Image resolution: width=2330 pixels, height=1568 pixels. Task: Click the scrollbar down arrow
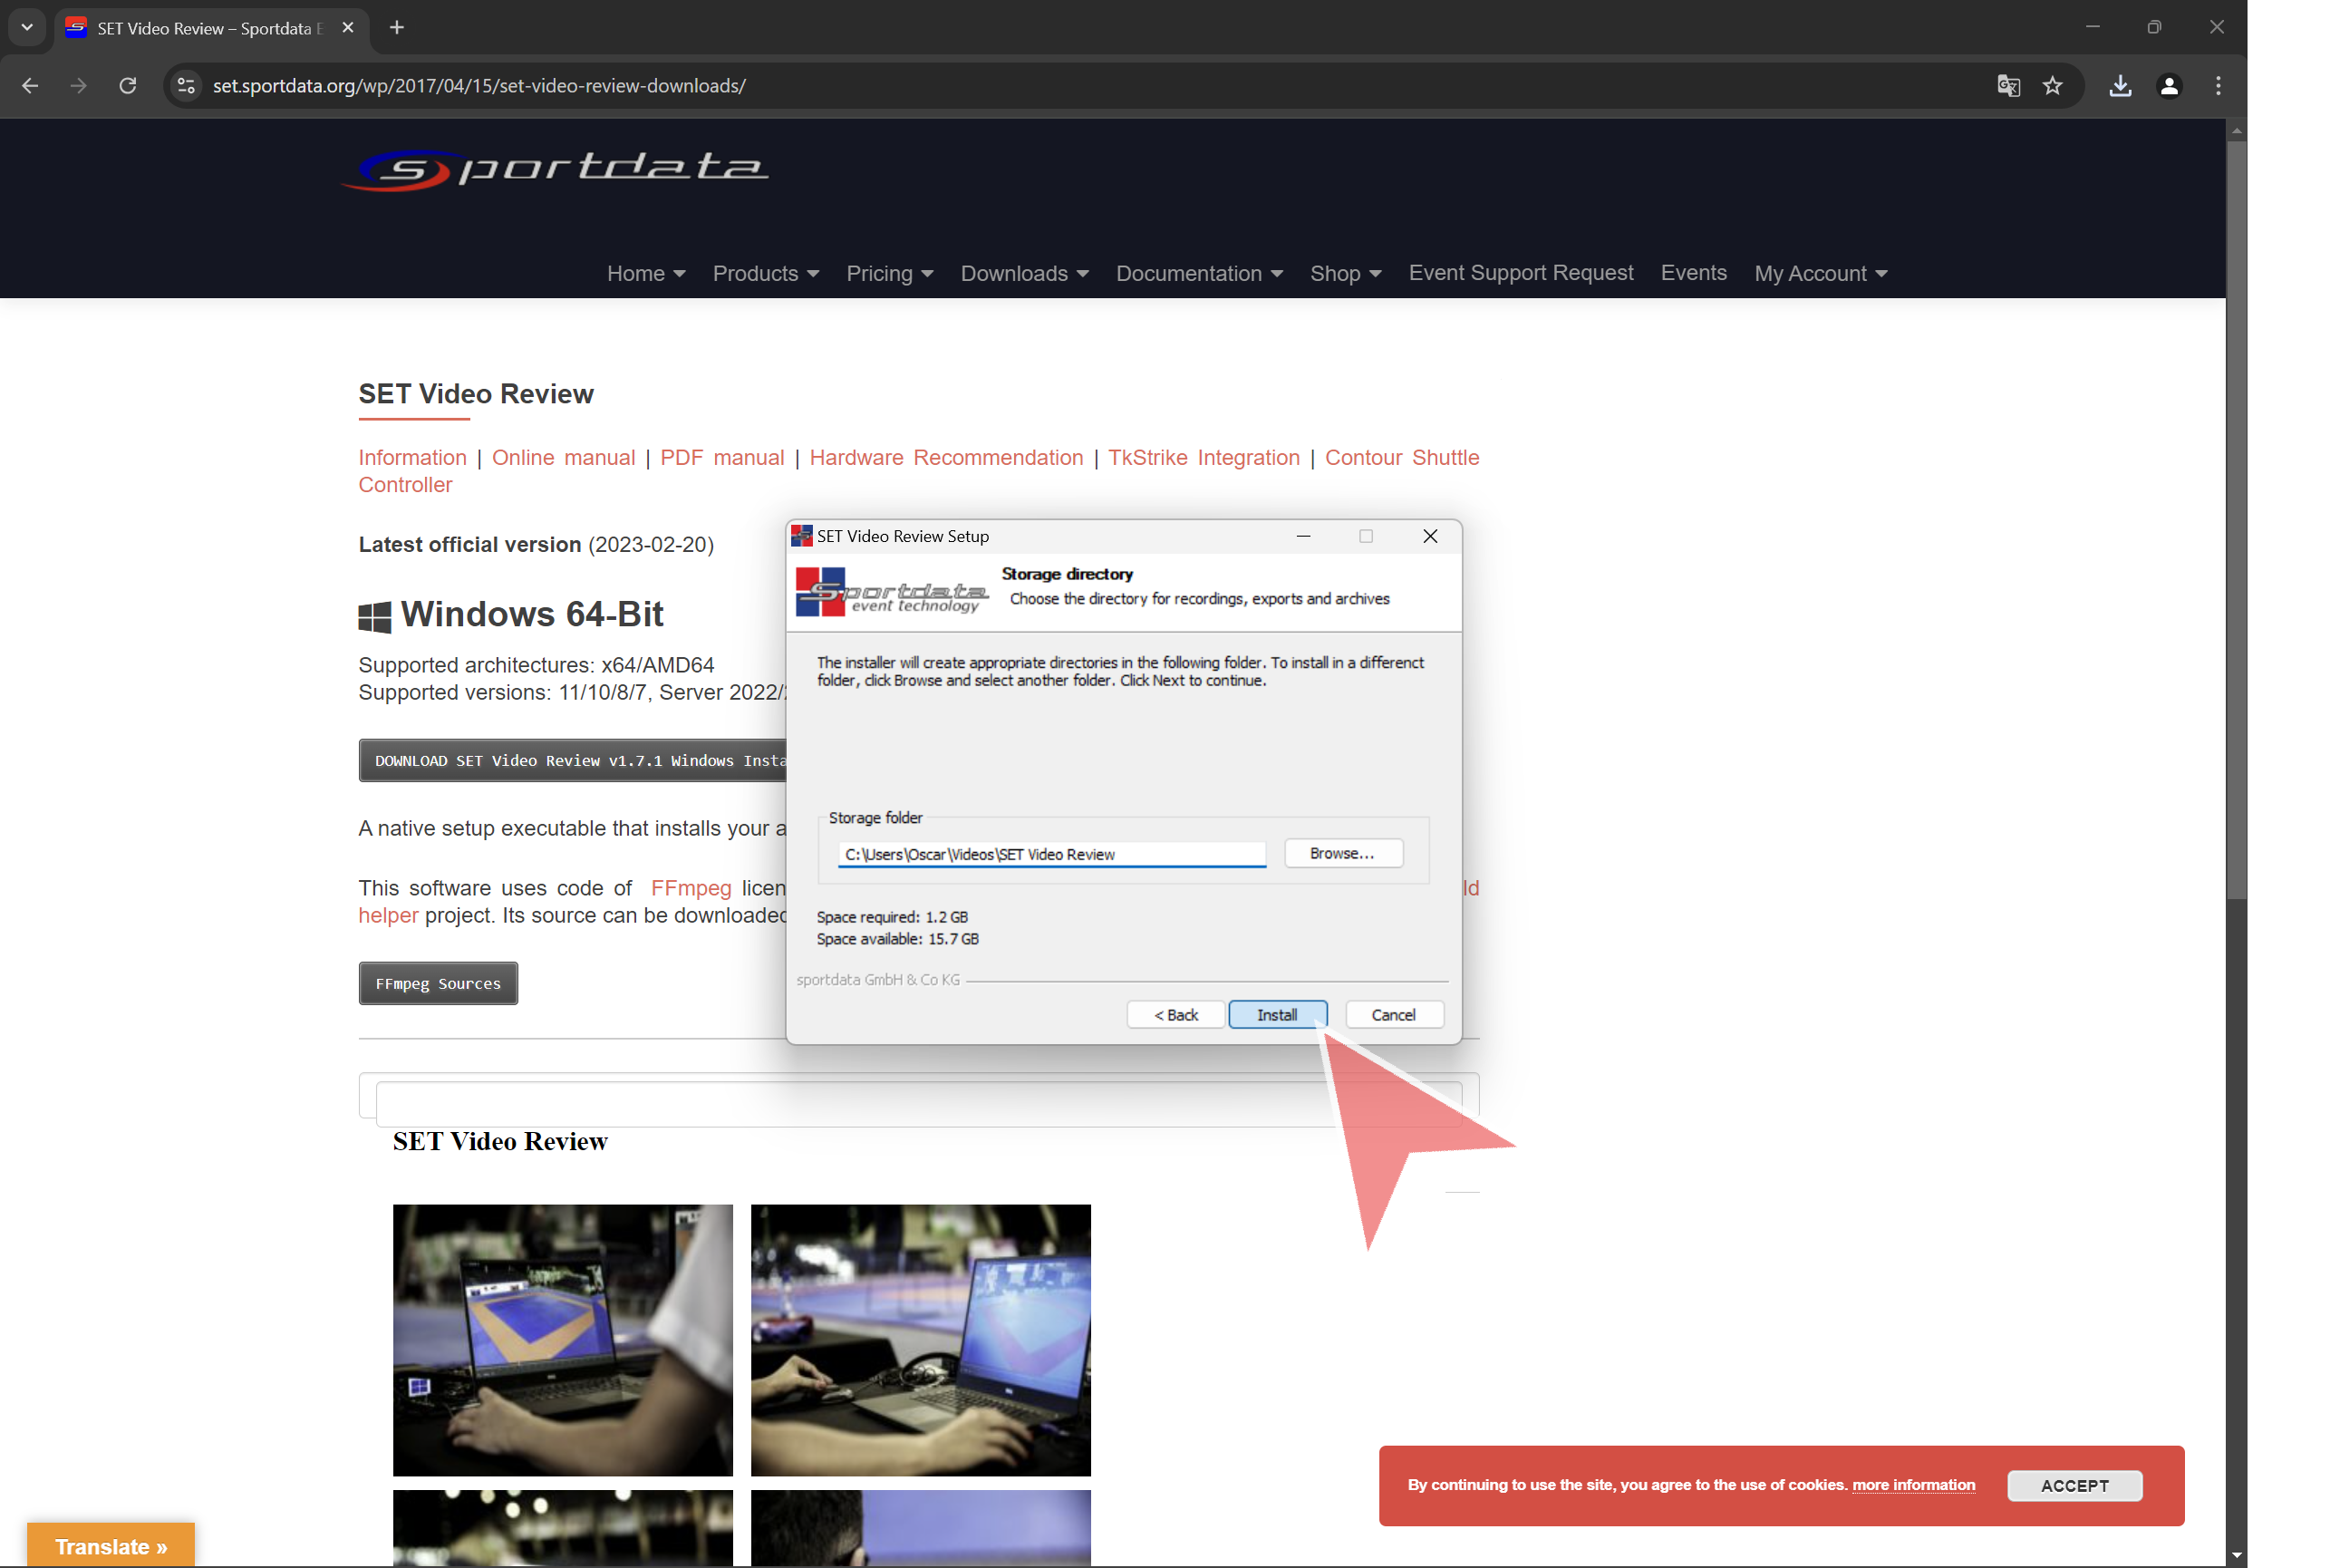[2235, 1556]
